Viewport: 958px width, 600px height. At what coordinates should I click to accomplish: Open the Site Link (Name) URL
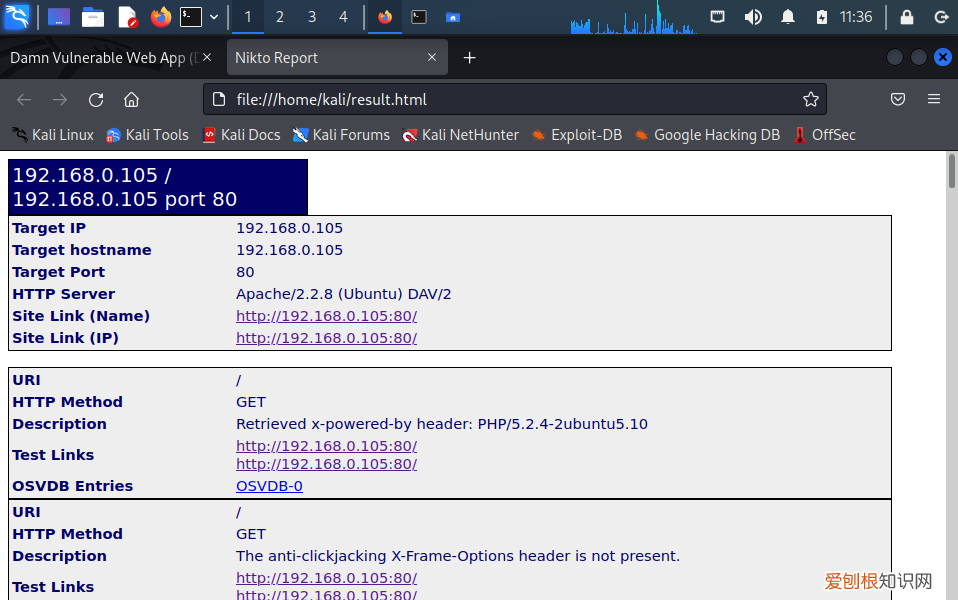[326, 316]
